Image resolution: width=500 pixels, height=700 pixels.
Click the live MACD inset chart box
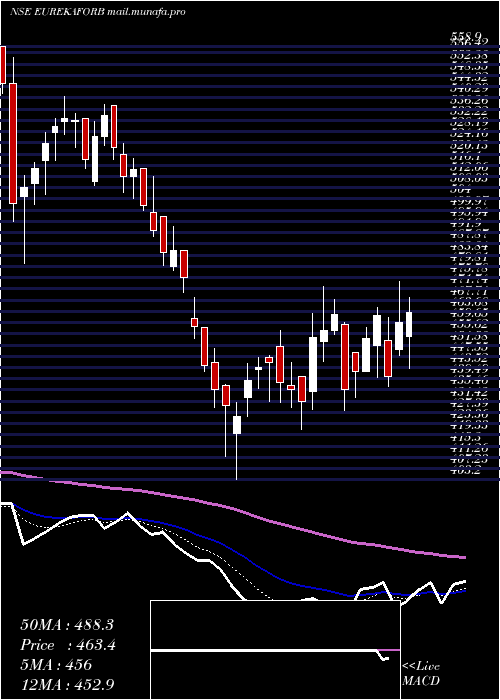[275, 650]
